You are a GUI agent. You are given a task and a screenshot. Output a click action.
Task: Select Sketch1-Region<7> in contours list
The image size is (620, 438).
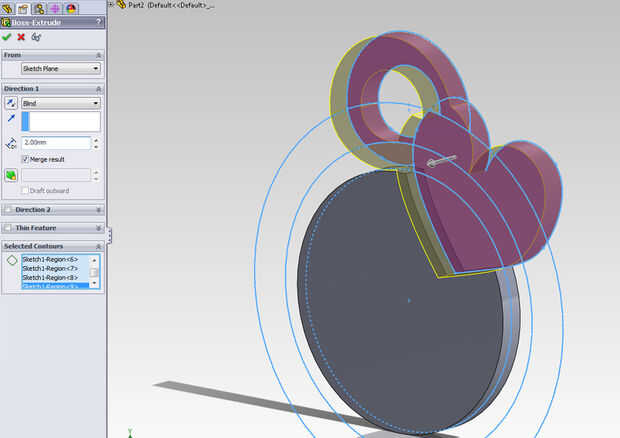(50, 268)
